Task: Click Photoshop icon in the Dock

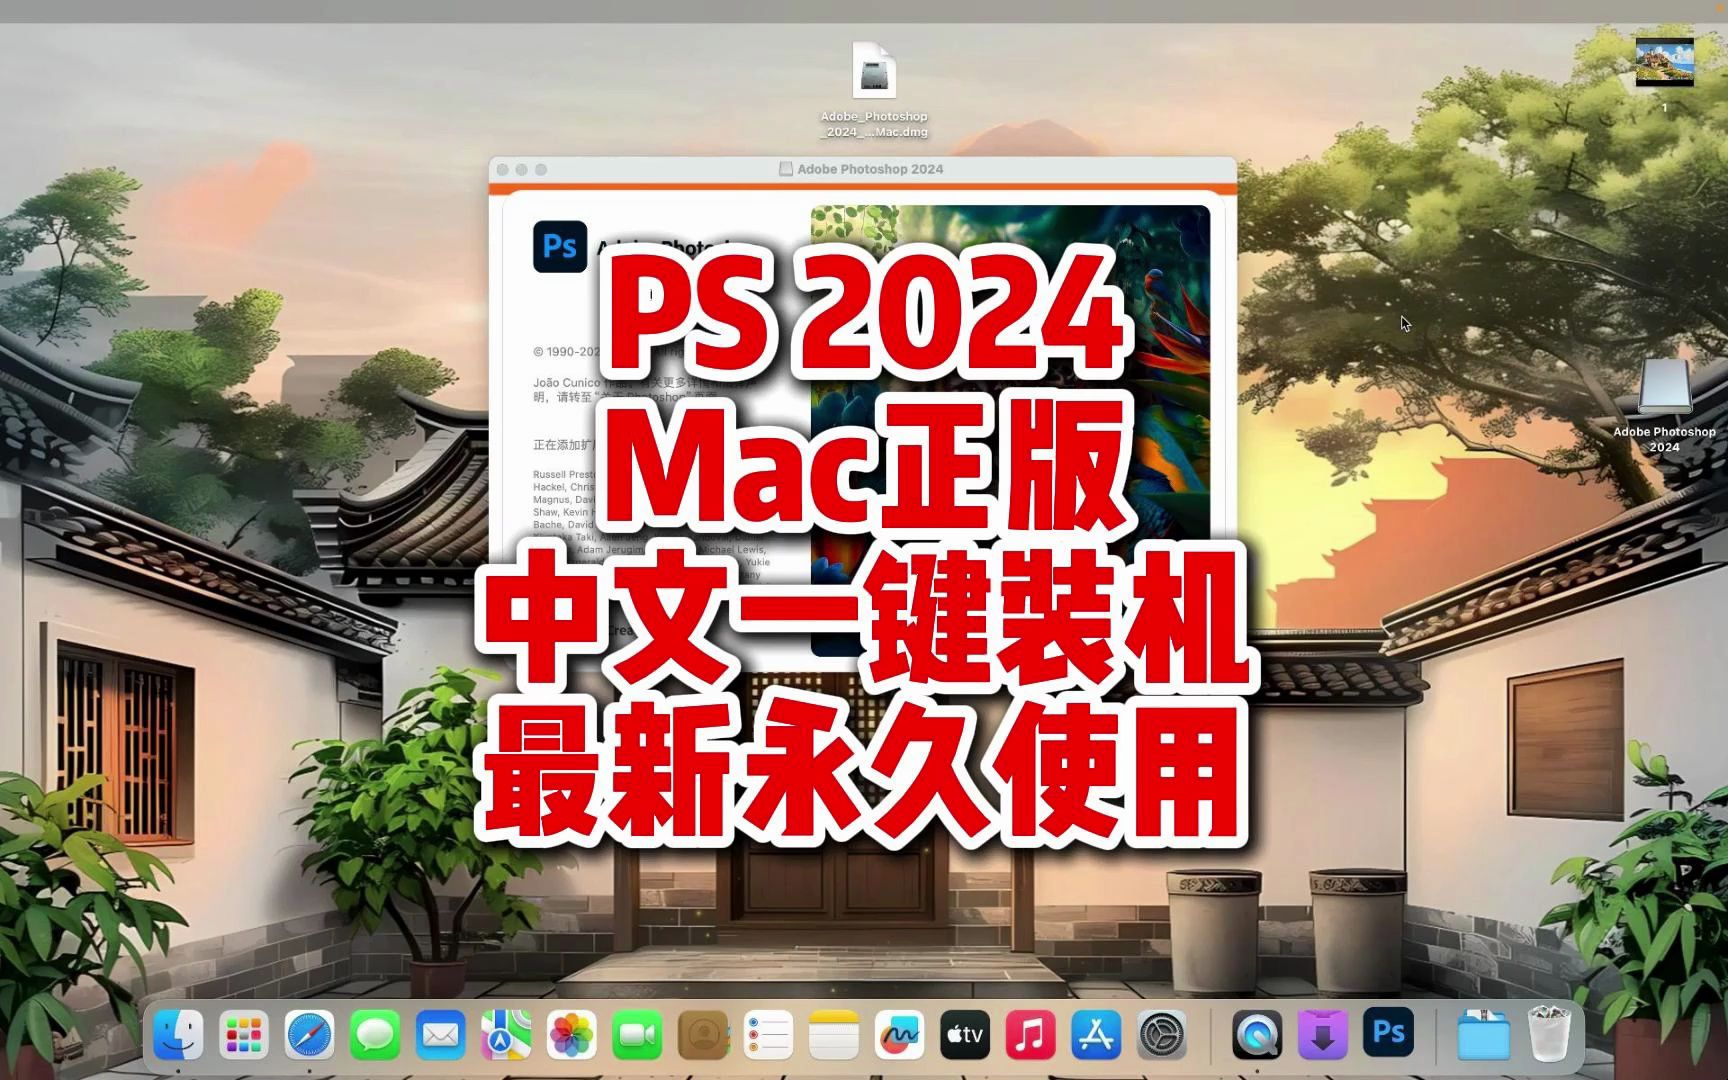Action: pos(1389,1033)
